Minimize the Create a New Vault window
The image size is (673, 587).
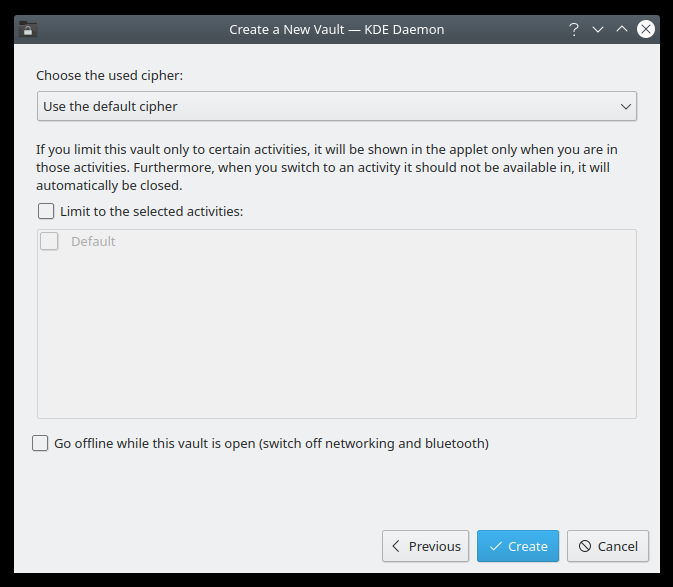pyautogui.click(x=598, y=29)
